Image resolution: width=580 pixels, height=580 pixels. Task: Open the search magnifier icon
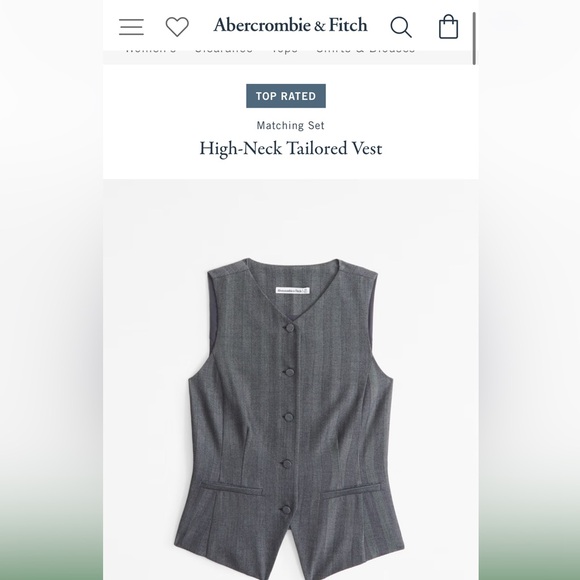pyautogui.click(x=401, y=27)
